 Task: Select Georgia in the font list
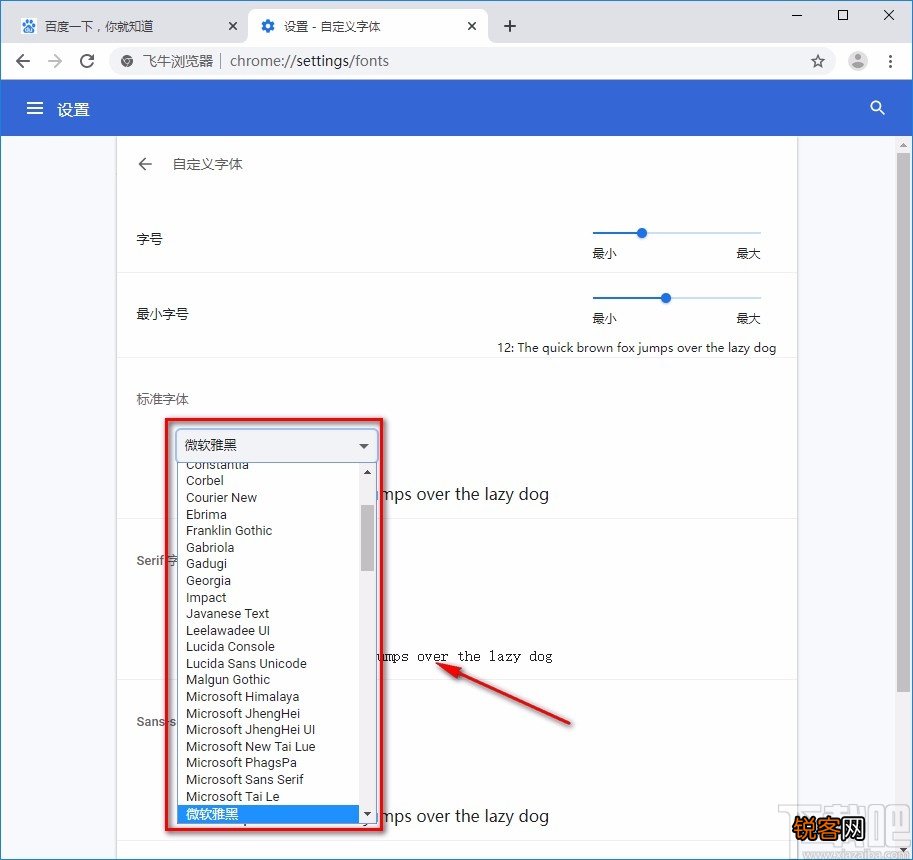click(268, 581)
